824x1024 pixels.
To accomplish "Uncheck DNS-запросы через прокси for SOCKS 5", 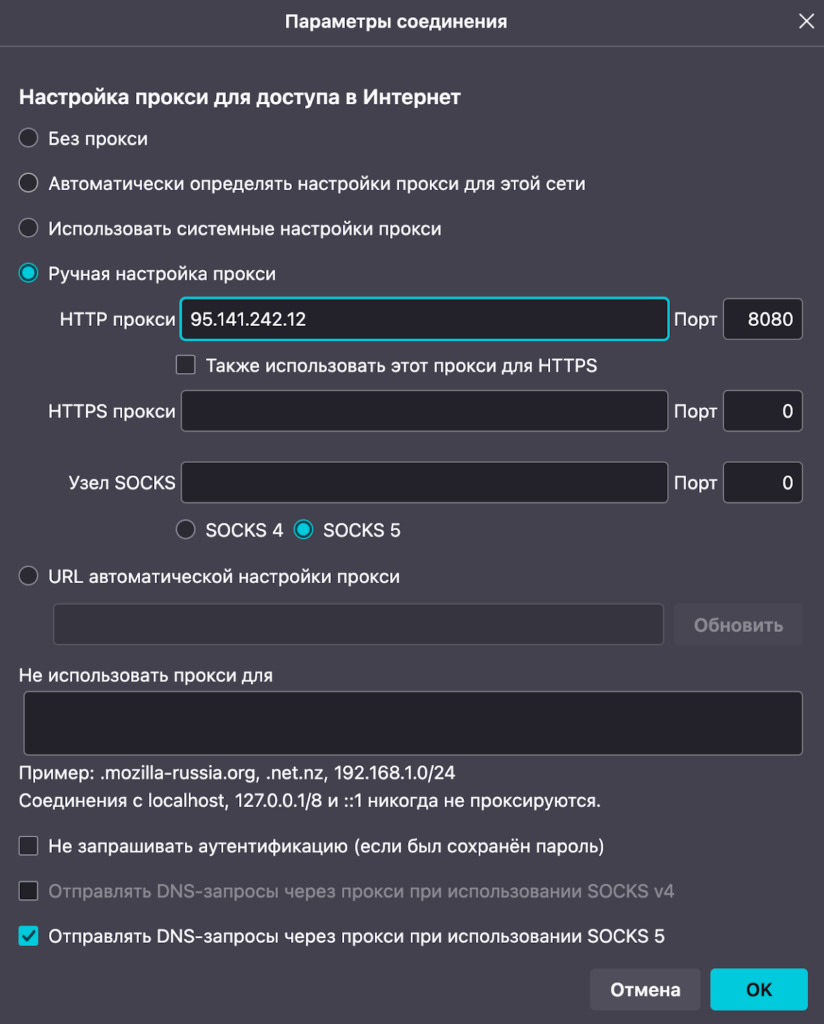I will point(29,936).
